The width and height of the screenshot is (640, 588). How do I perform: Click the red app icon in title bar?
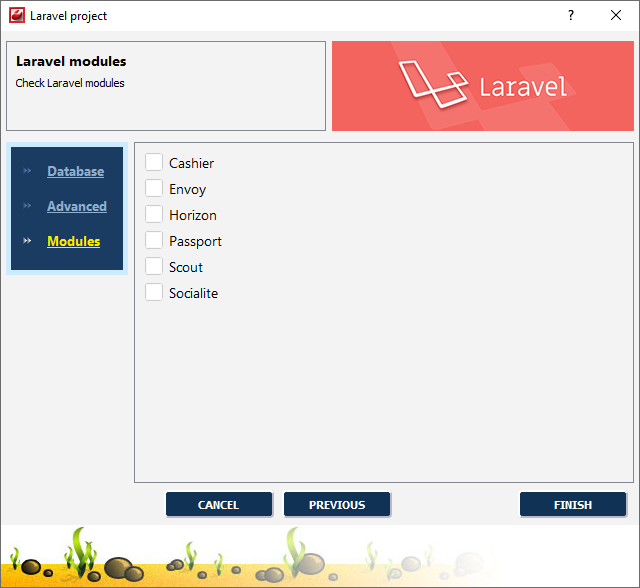pos(17,16)
